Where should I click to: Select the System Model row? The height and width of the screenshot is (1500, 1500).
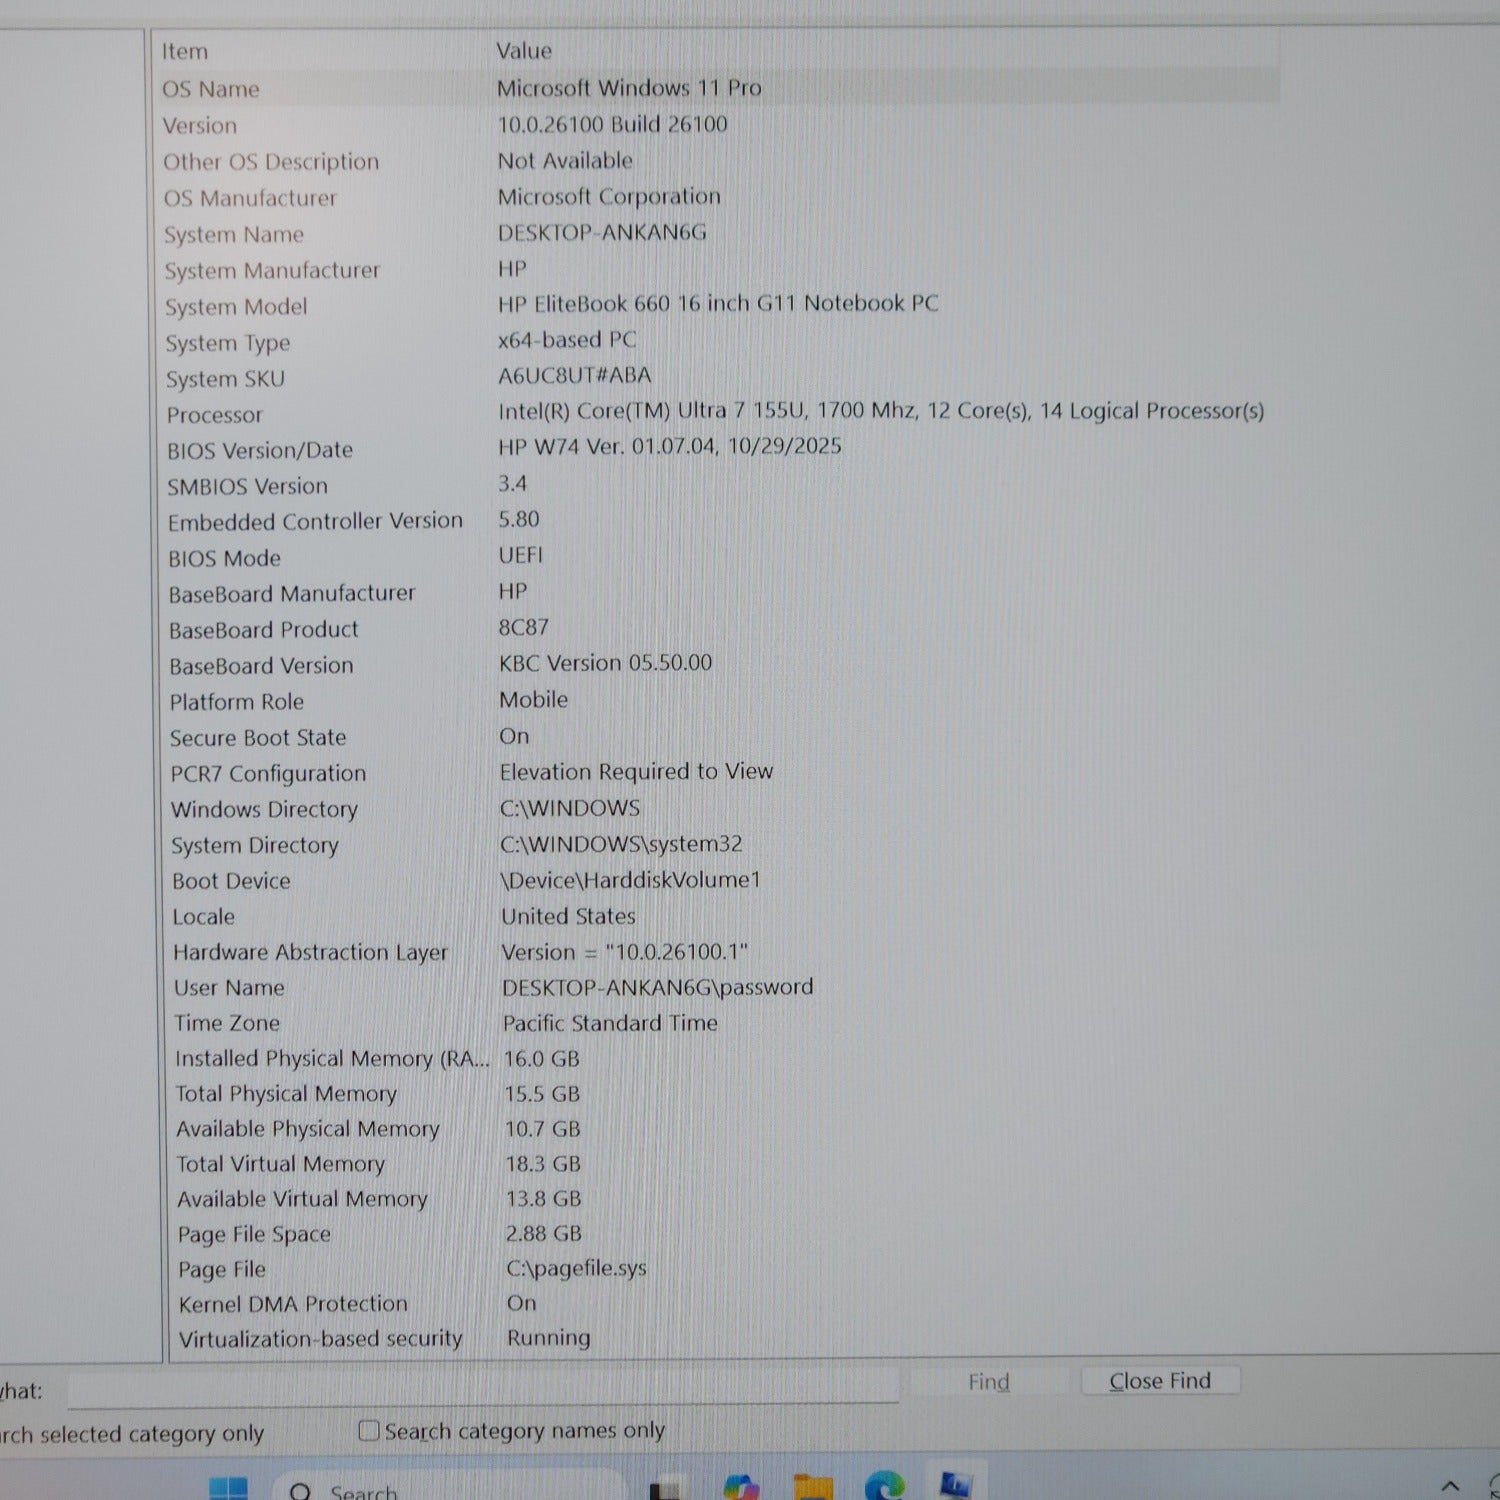(236, 307)
